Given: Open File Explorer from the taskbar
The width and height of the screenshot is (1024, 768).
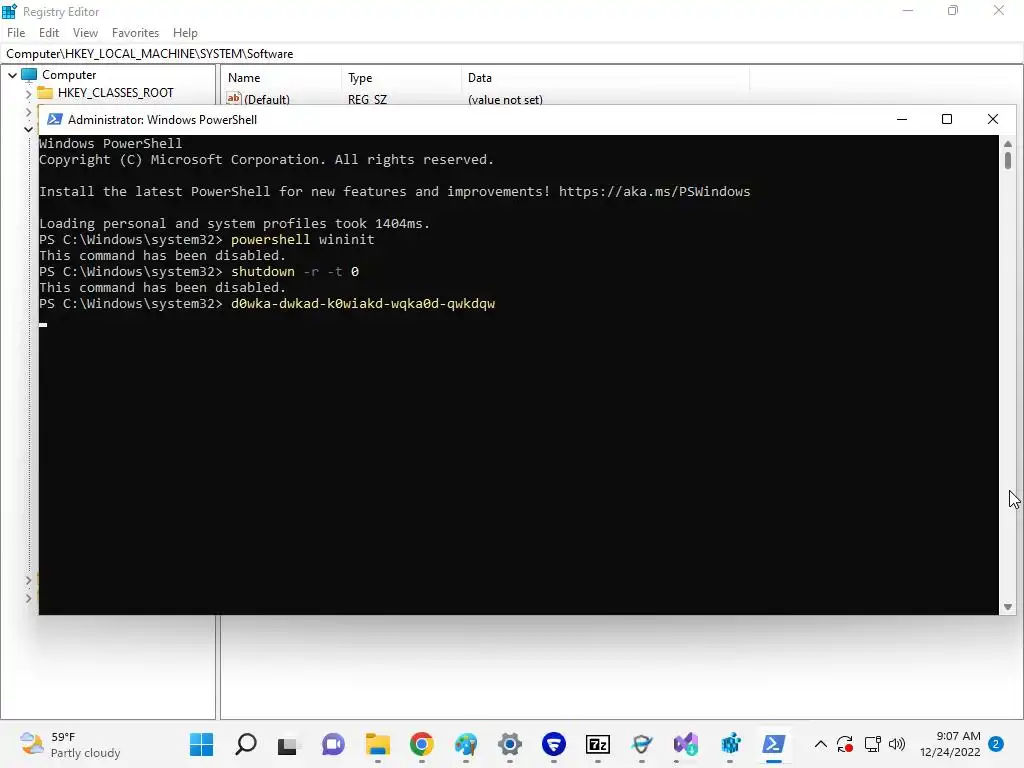Looking at the screenshot, I should coord(377,744).
